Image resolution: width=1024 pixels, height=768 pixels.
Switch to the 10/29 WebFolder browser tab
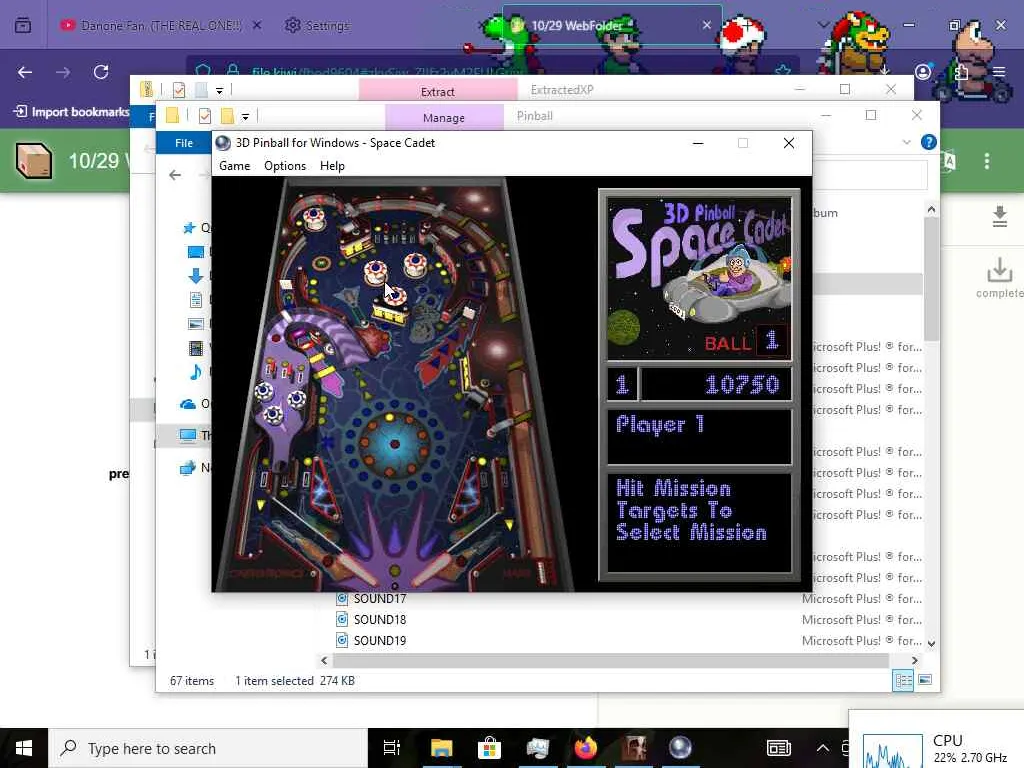tap(577, 25)
